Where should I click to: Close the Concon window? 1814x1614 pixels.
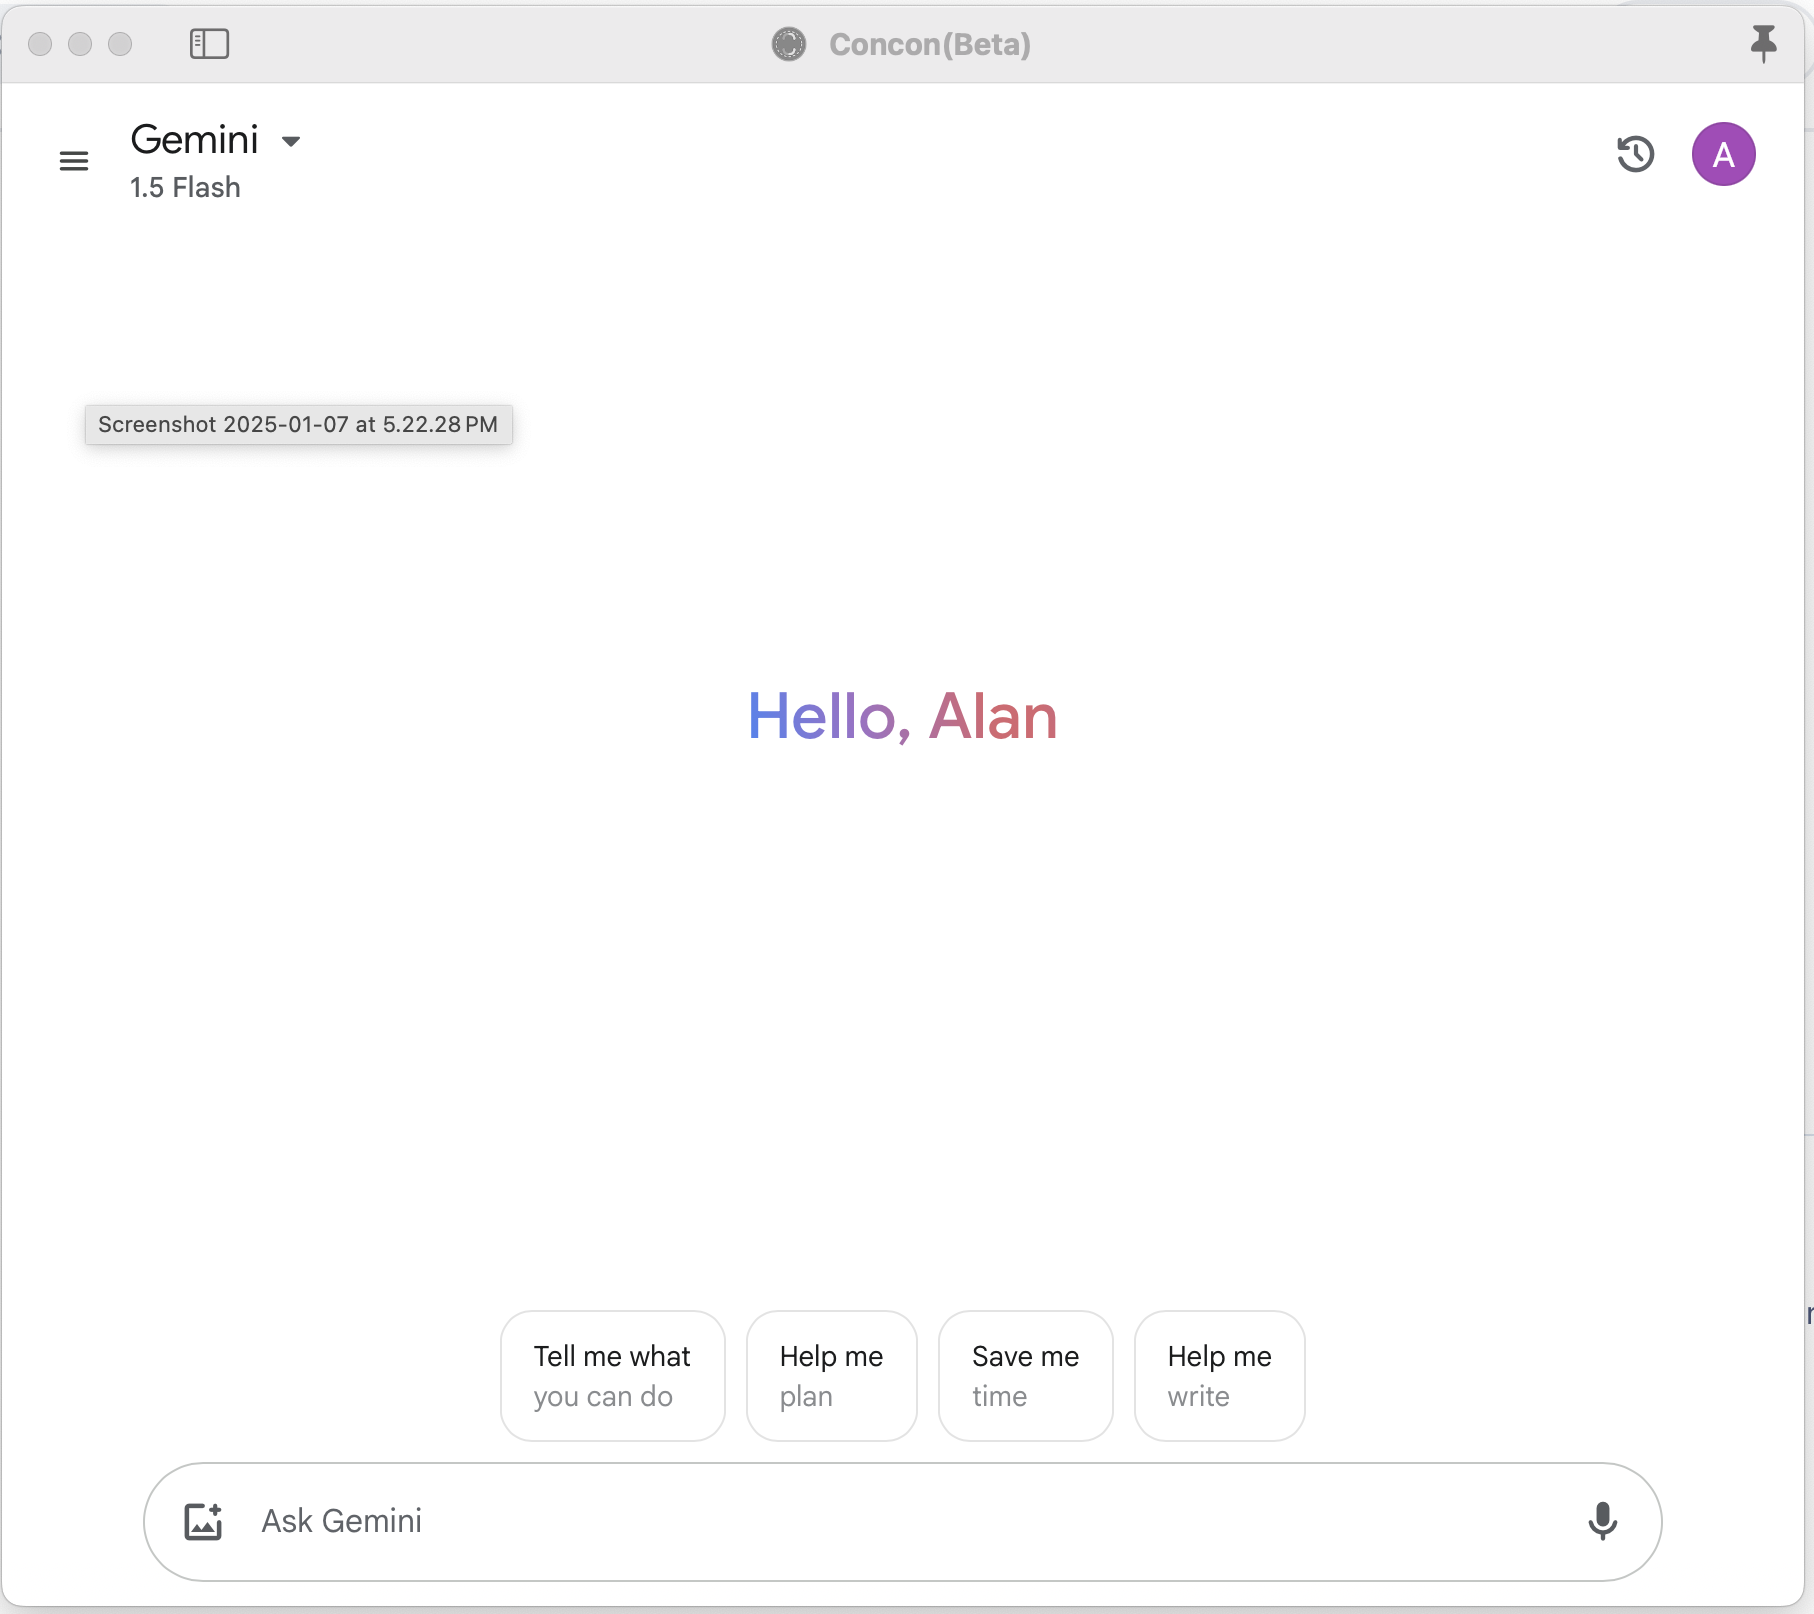(40, 44)
